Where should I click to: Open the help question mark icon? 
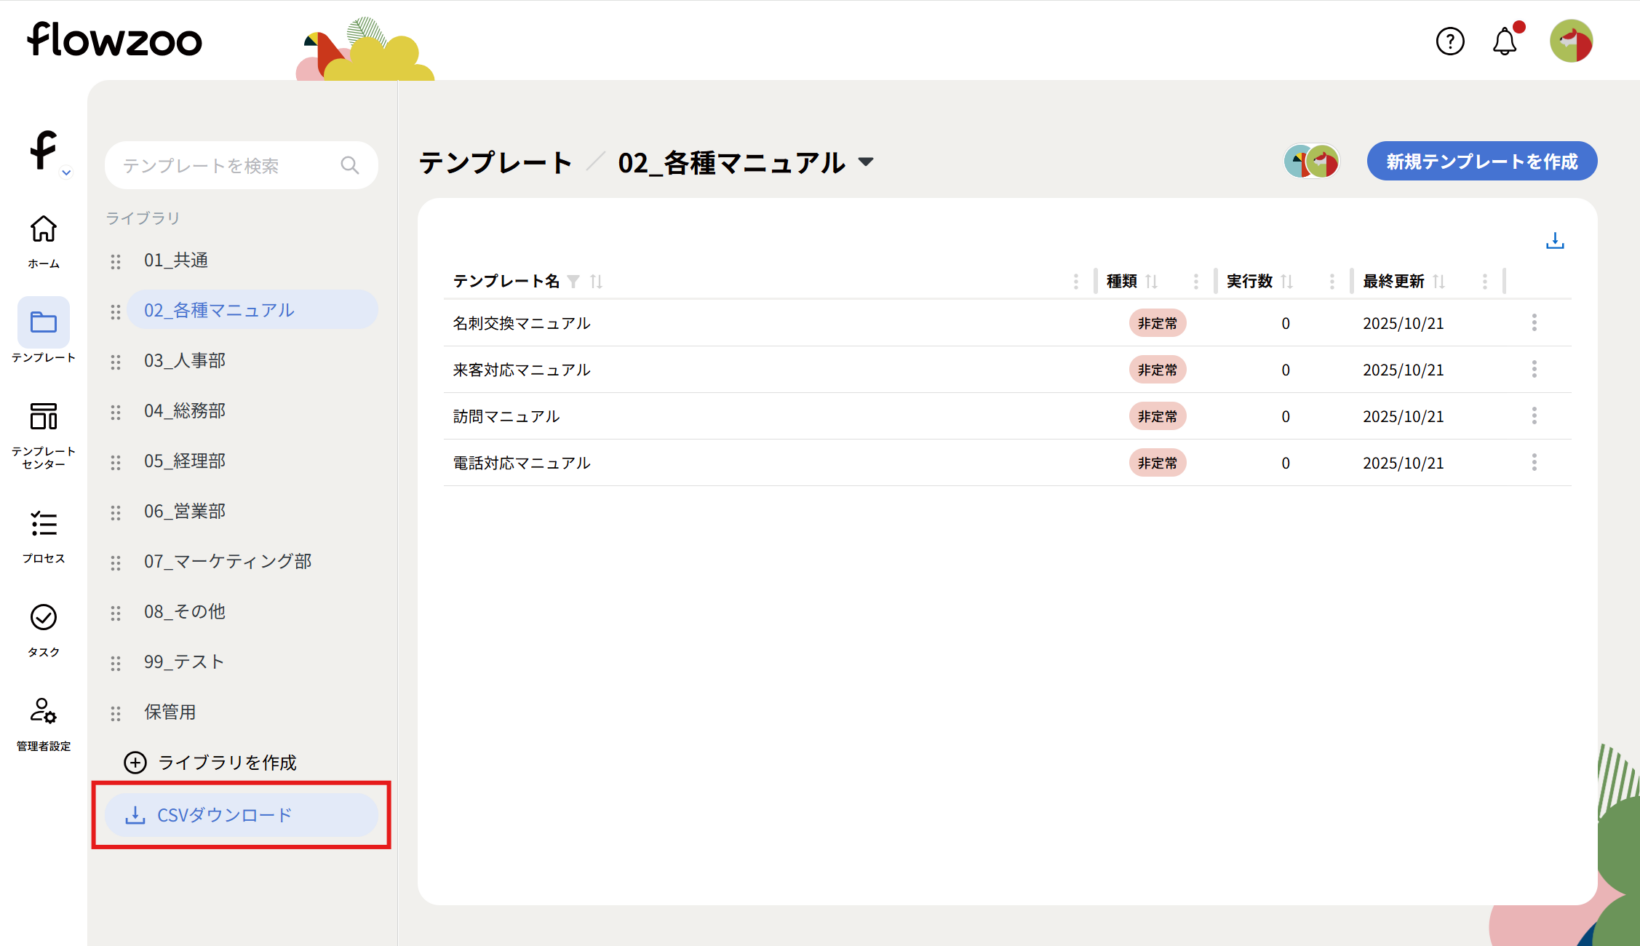[x=1449, y=41]
